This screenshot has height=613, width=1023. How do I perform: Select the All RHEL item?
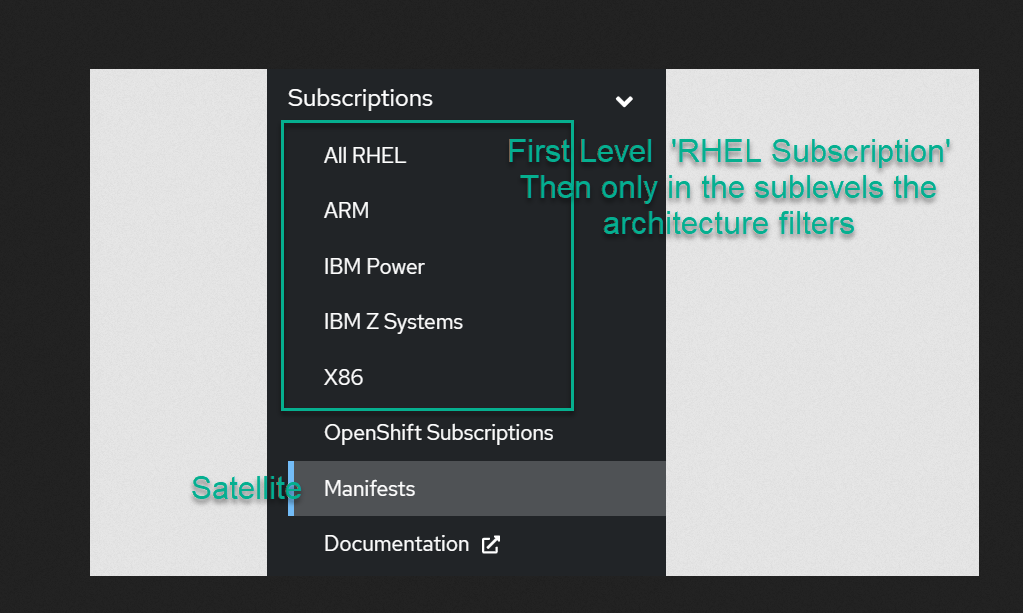365,155
